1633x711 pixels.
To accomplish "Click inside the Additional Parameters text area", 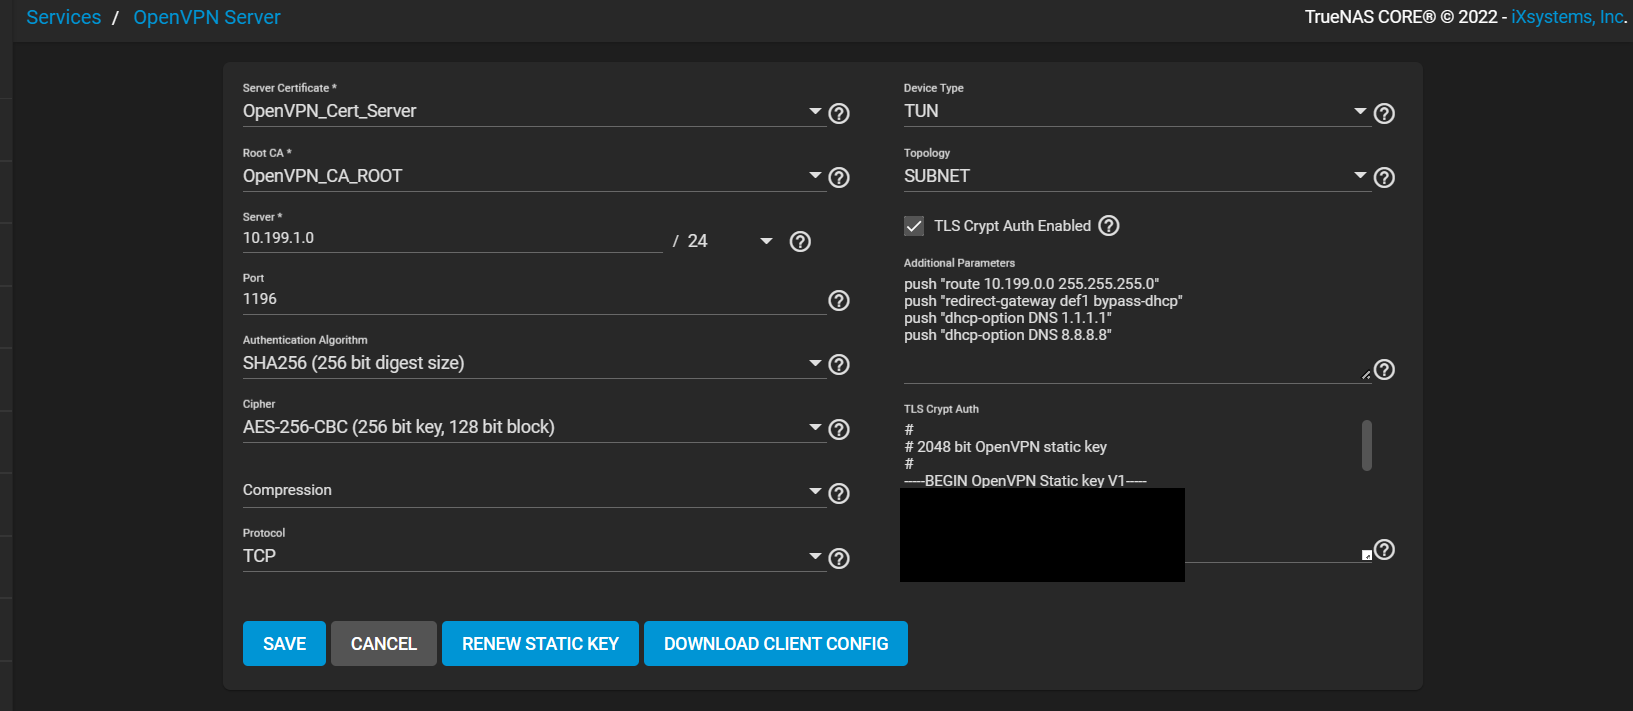I will pos(1137,327).
